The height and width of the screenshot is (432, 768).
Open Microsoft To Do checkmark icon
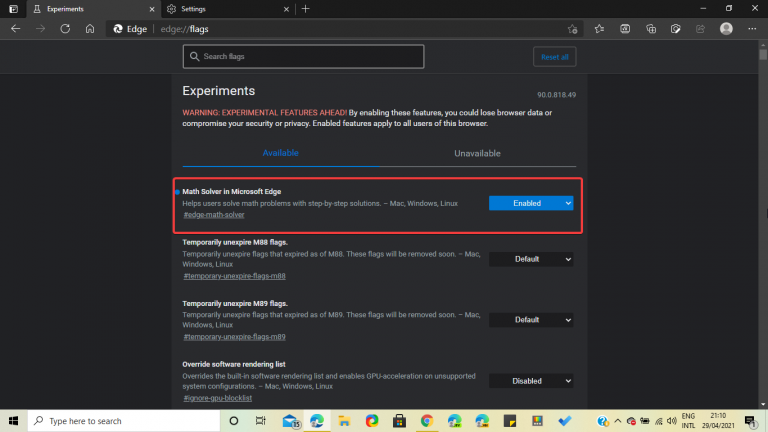point(565,421)
